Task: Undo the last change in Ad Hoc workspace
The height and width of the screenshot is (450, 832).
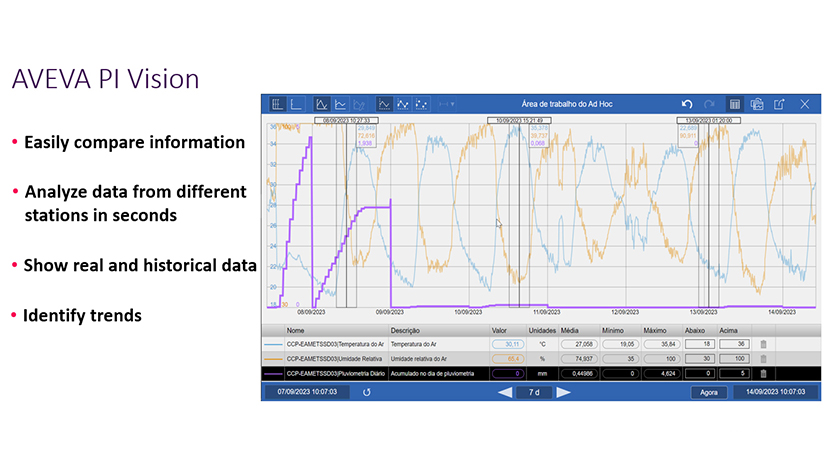Action: [687, 104]
